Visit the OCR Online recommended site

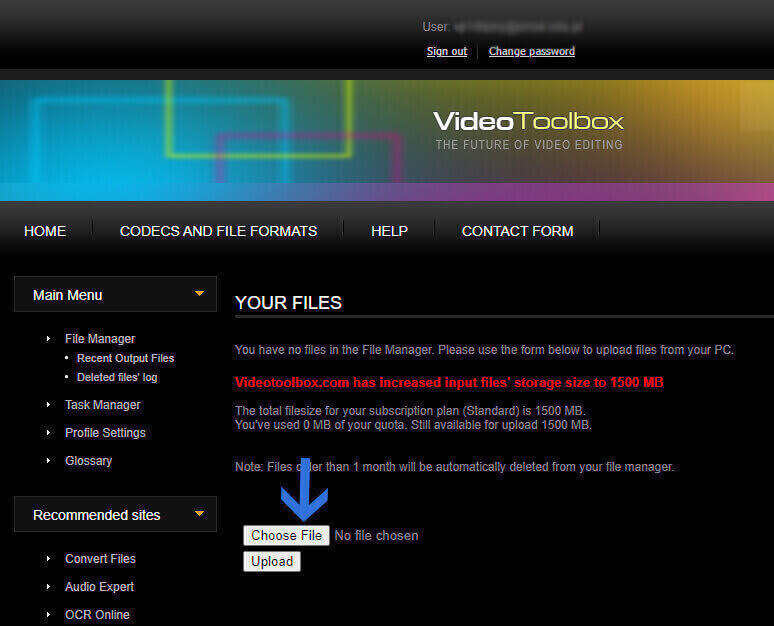coord(97,615)
